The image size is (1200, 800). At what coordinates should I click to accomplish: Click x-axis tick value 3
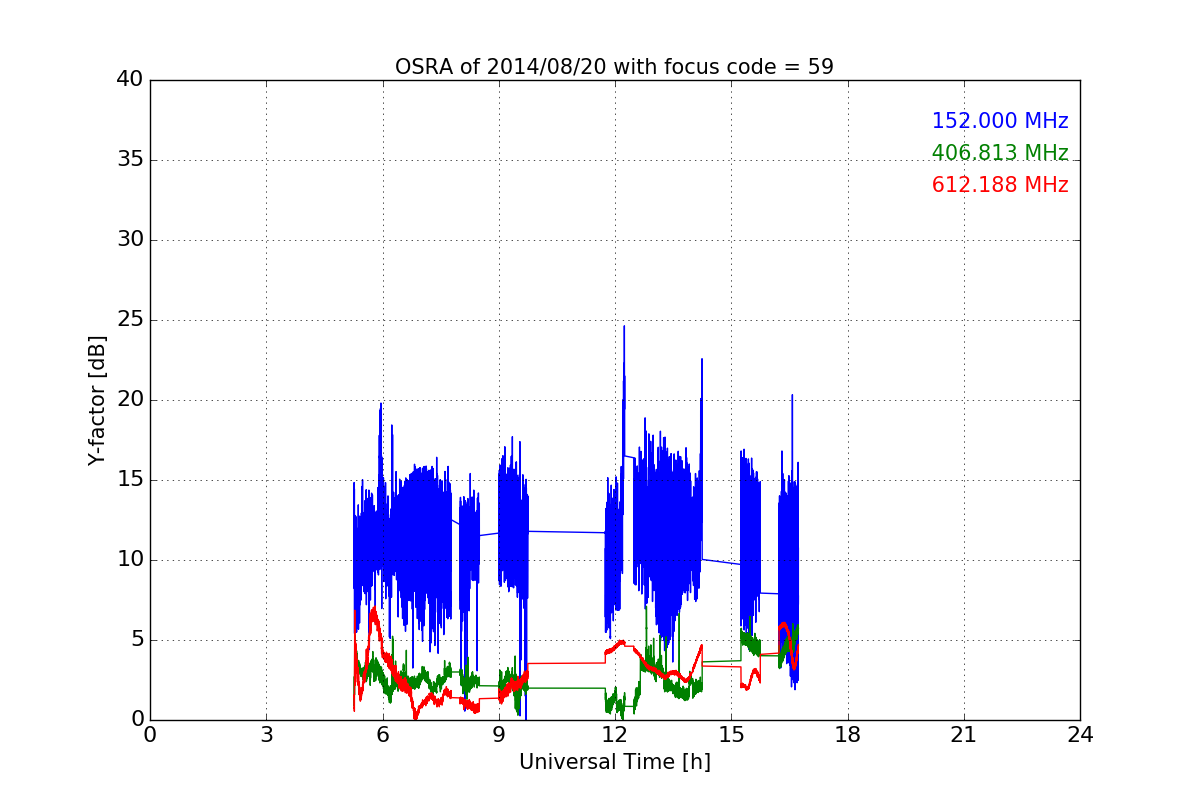pos(266,735)
